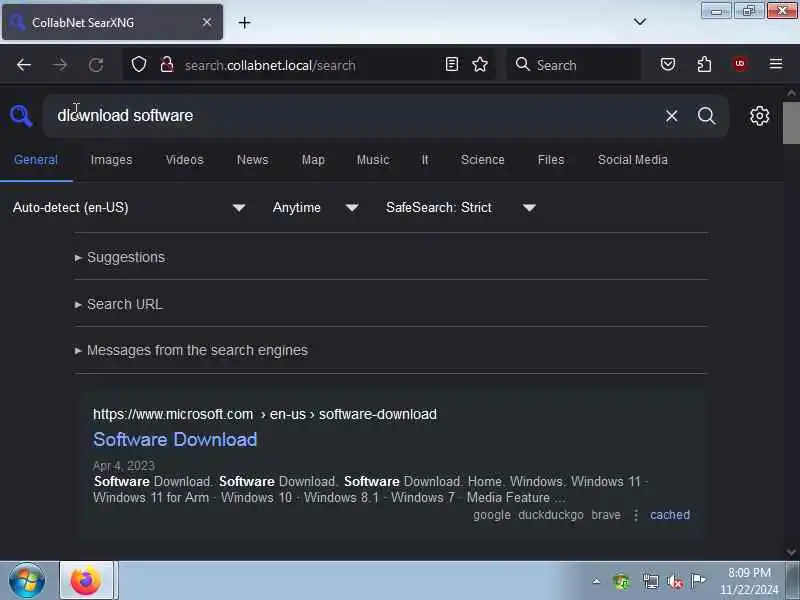Expand Messages from the search engines
Viewport: 800px width, 600px height.
coord(191,351)
